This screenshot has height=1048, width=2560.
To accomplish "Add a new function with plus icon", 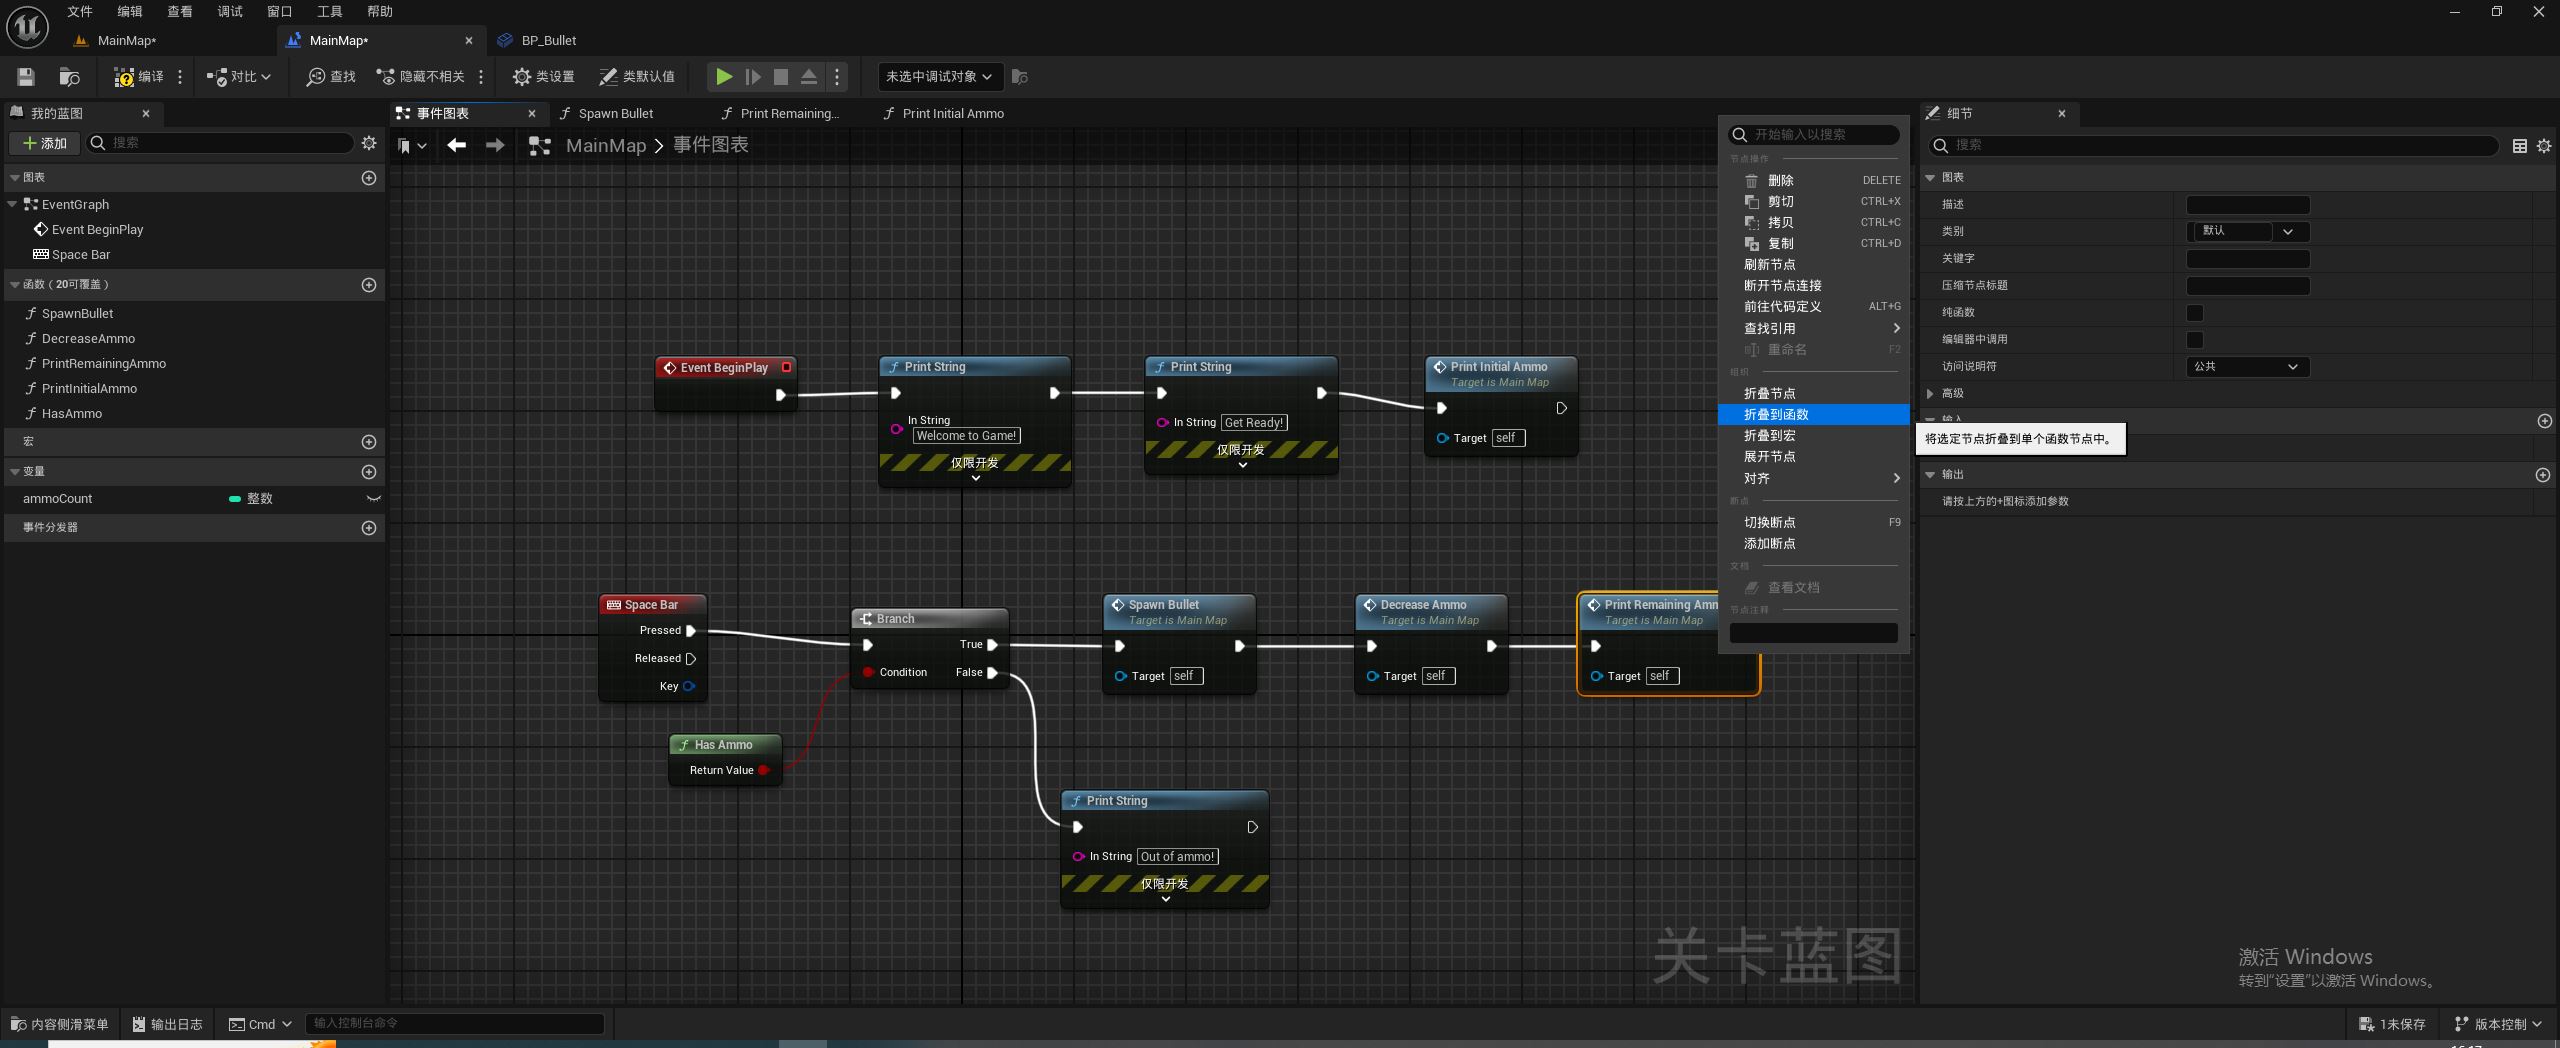I will pos(369,285).
